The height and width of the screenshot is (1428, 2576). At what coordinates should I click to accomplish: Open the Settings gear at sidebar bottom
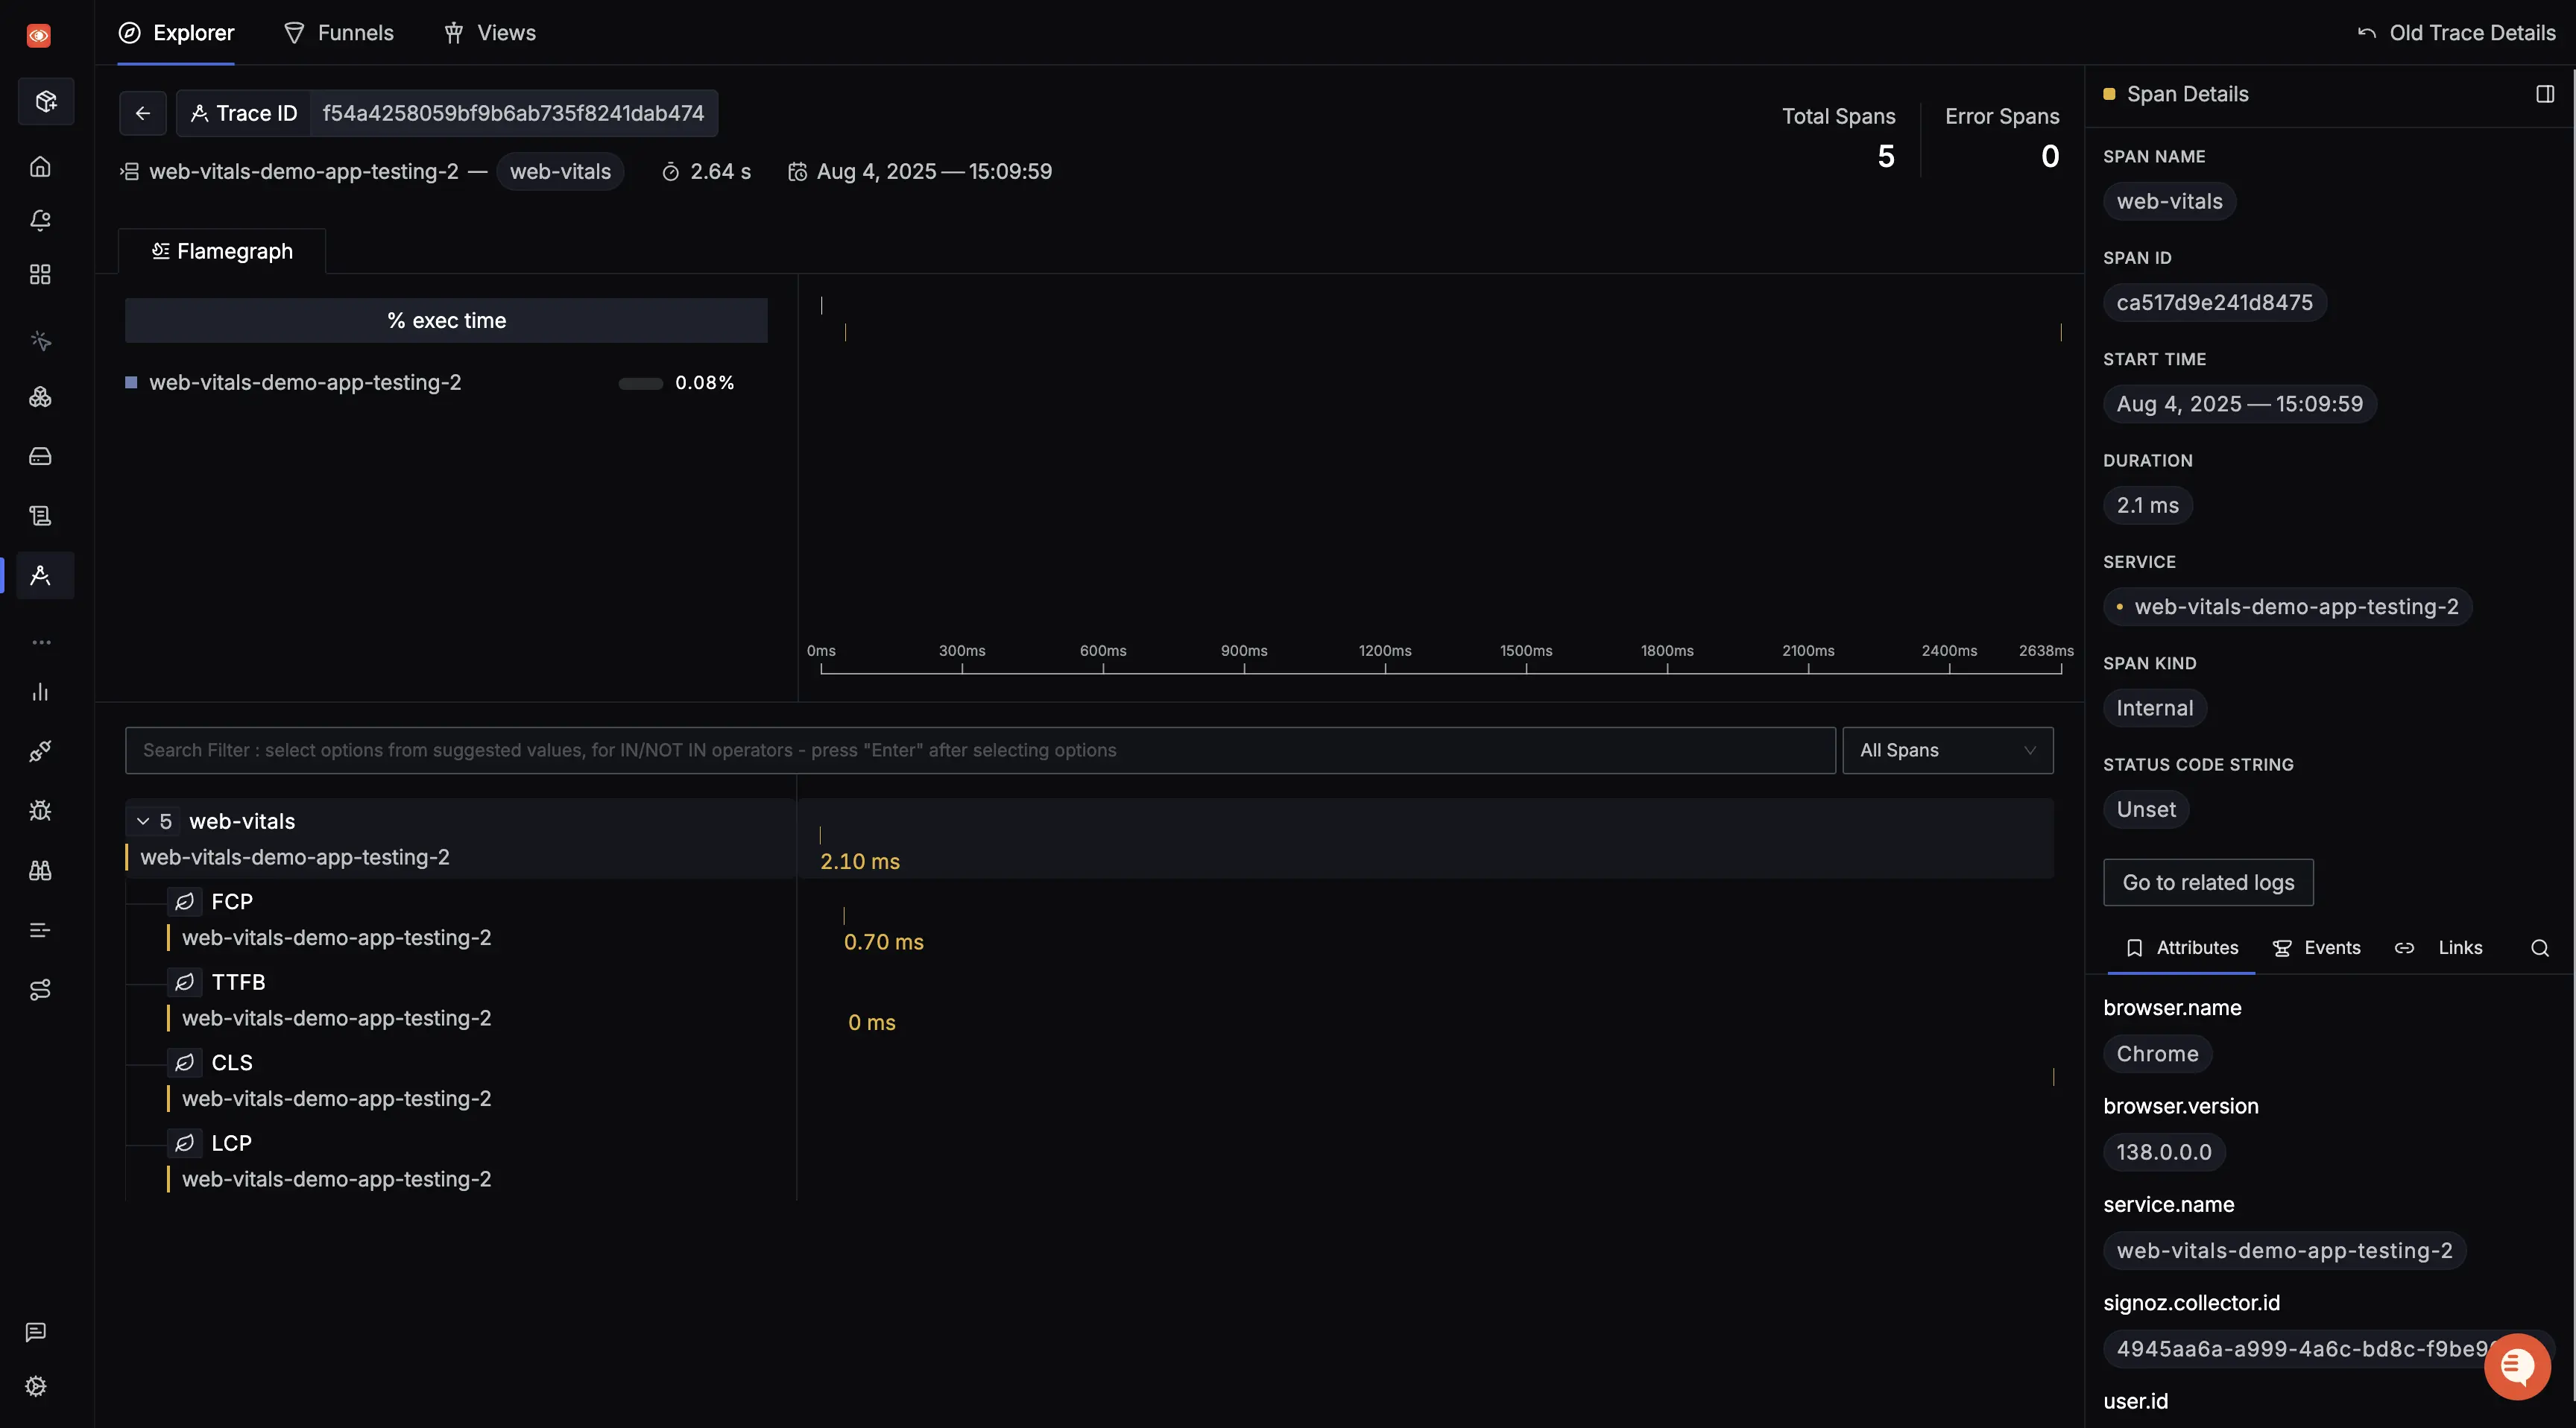[x=36, y=1386]
